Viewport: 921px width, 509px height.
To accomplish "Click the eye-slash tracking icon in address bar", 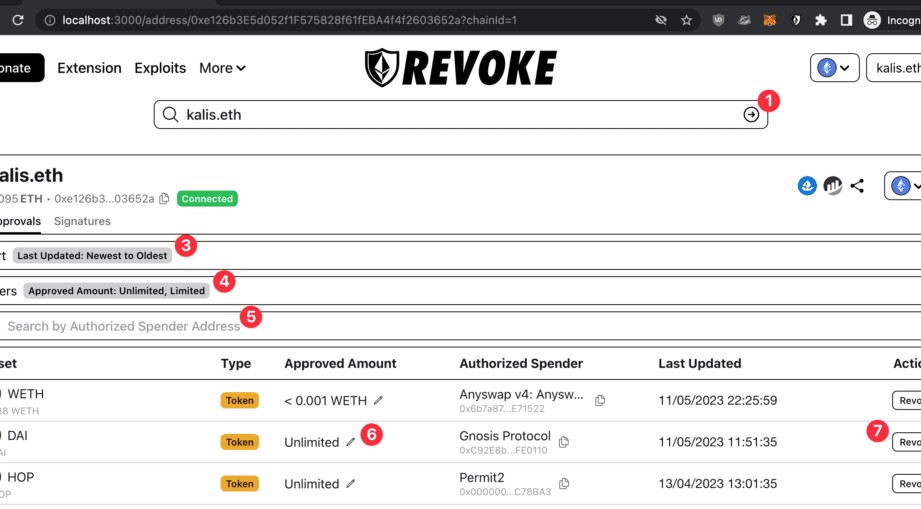I will click(661, 20).
